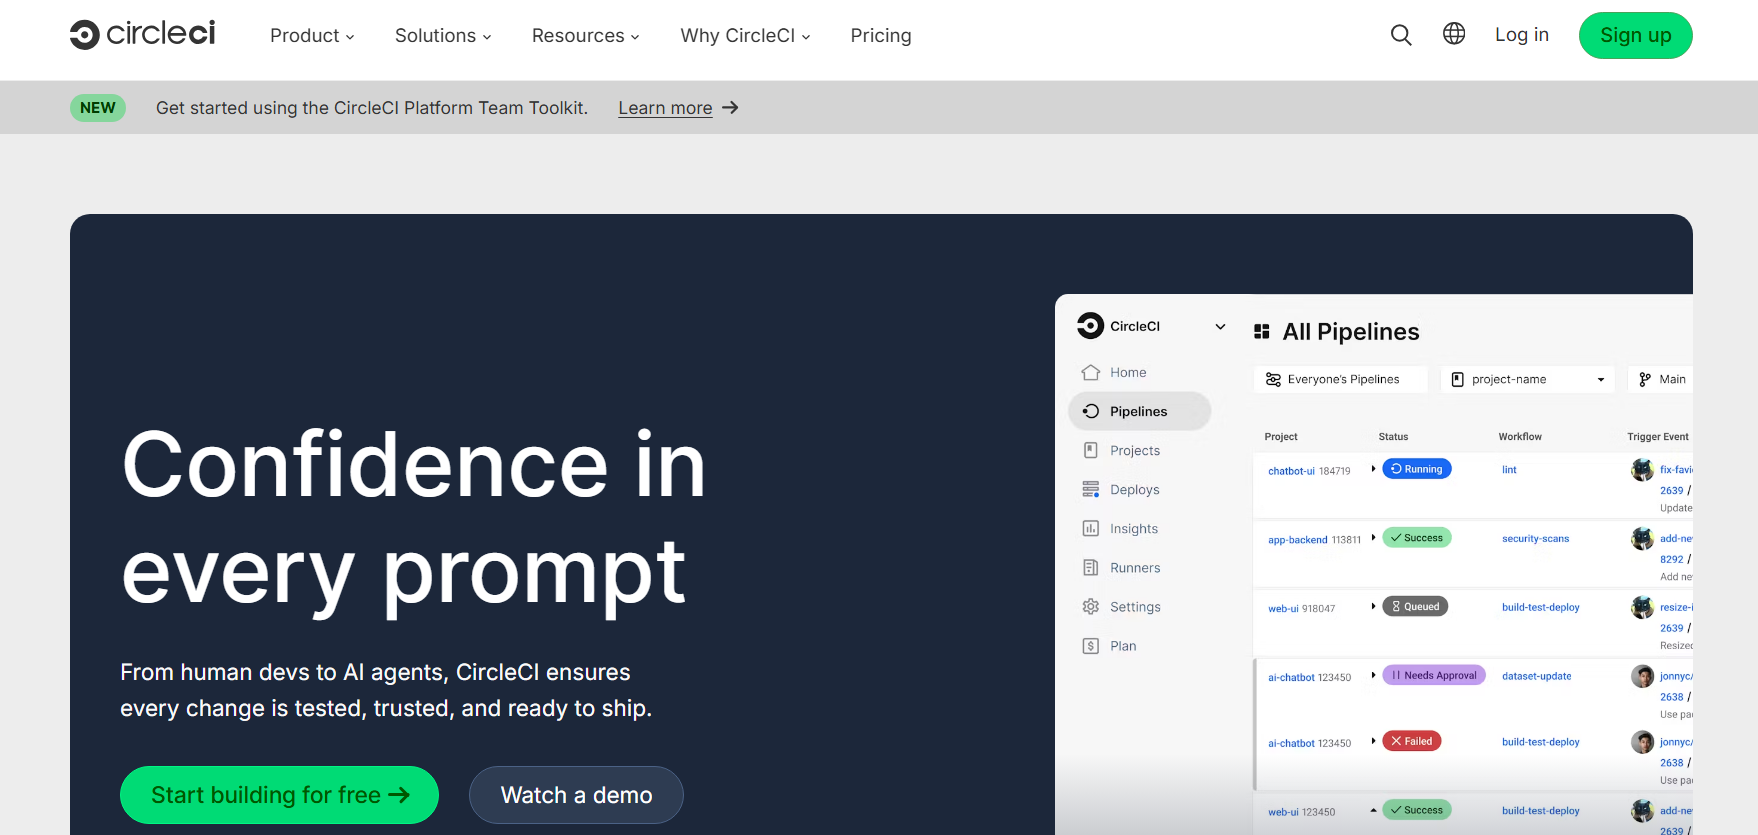Screen dimensions: 1758x835
Task: Click the project-name bookmark icon
Action: tap(1458, 379)
